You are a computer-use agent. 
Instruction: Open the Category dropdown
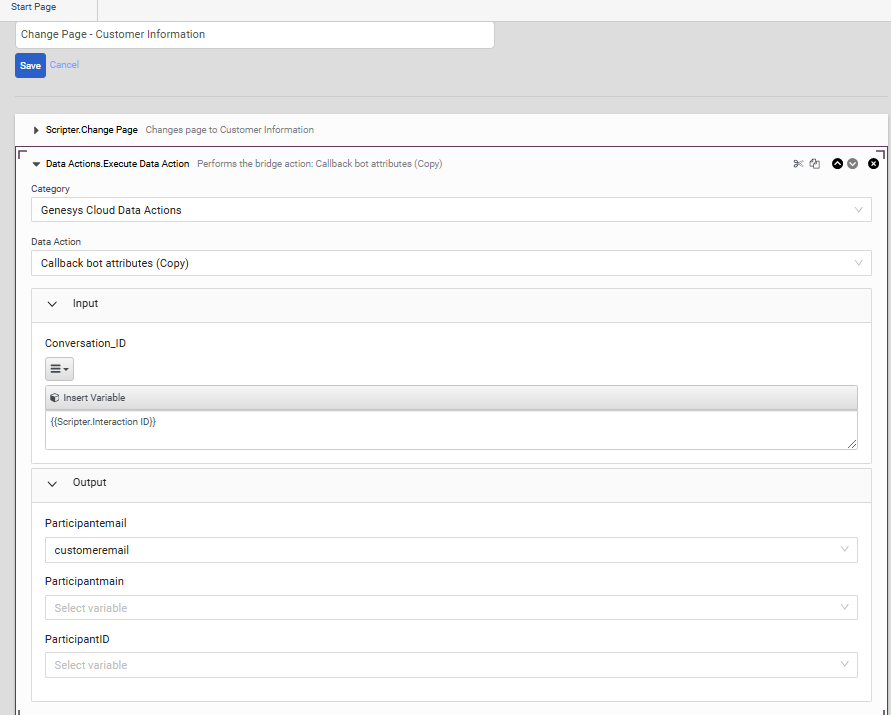pyautogui.click(x=451, y=210)
